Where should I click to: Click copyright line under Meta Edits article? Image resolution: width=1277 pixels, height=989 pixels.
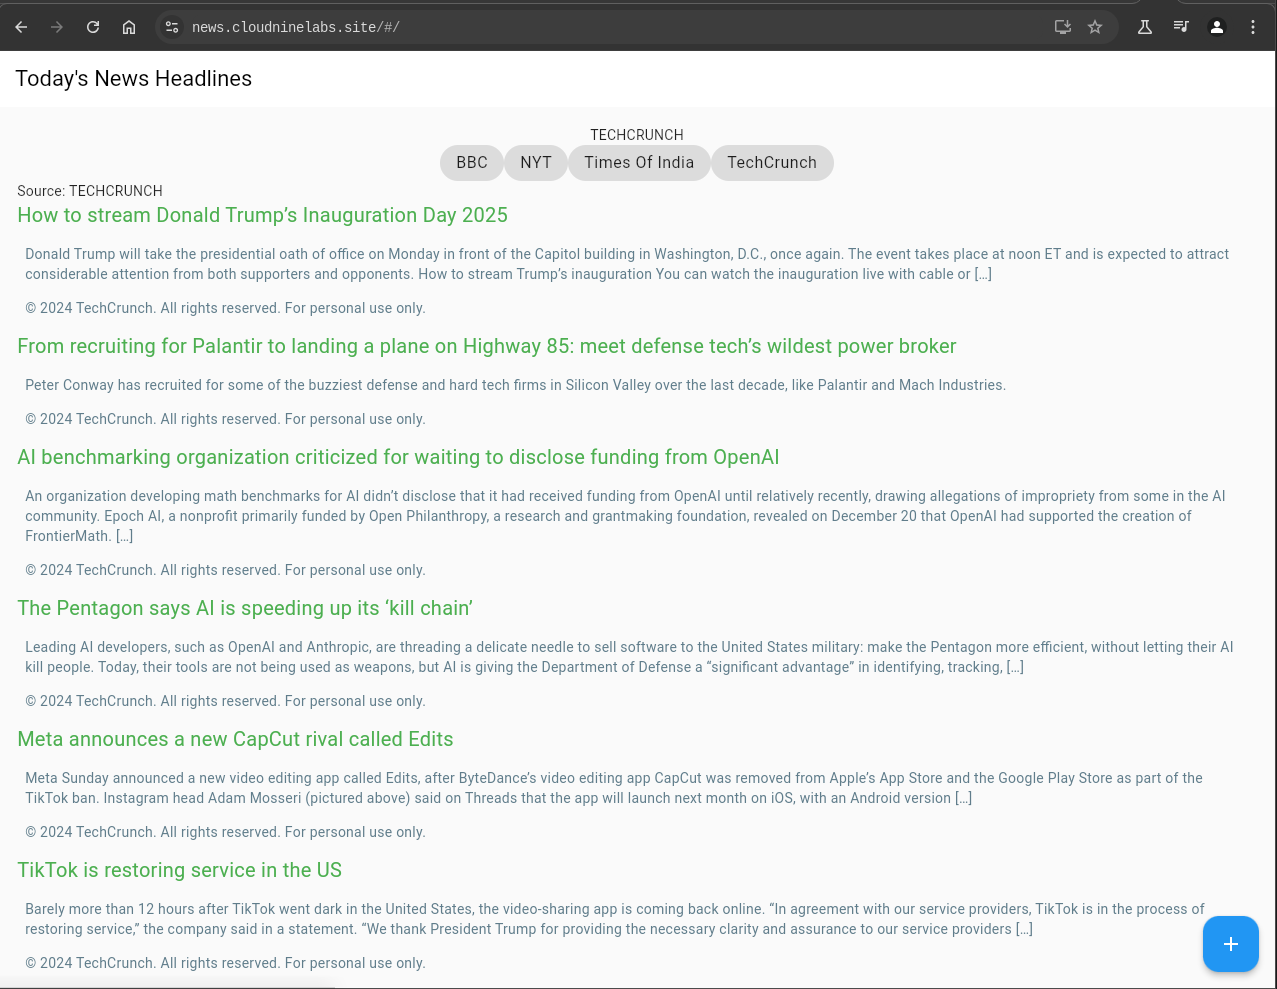point(225,832)
